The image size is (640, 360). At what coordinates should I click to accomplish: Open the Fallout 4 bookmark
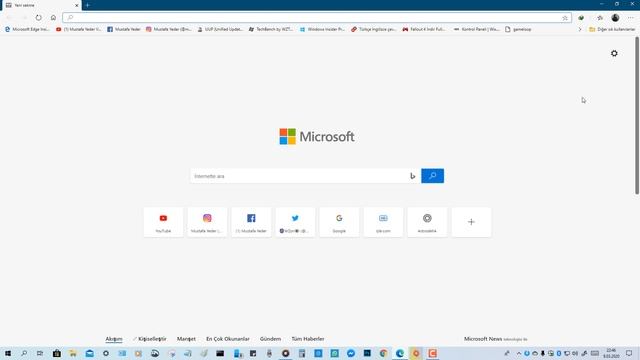point(424,29)
